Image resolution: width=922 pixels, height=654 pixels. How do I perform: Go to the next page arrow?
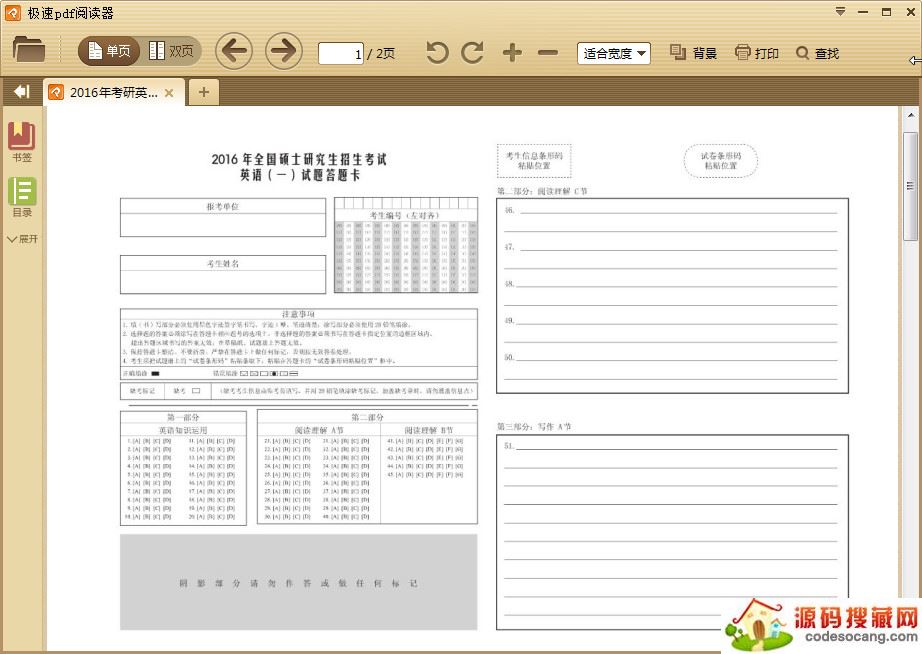[284, 51]
